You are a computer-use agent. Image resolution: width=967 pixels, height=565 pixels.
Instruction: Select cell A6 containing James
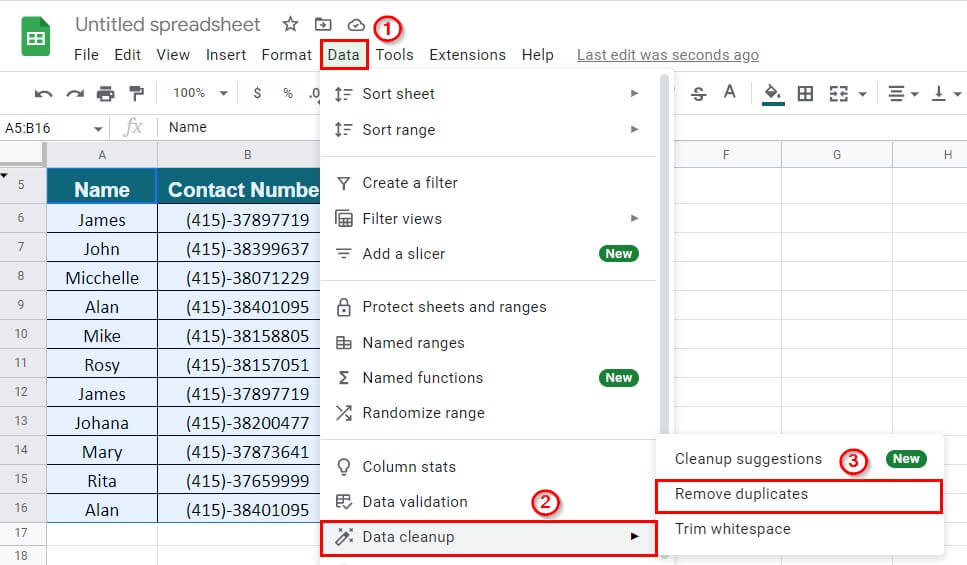point(102,220)
